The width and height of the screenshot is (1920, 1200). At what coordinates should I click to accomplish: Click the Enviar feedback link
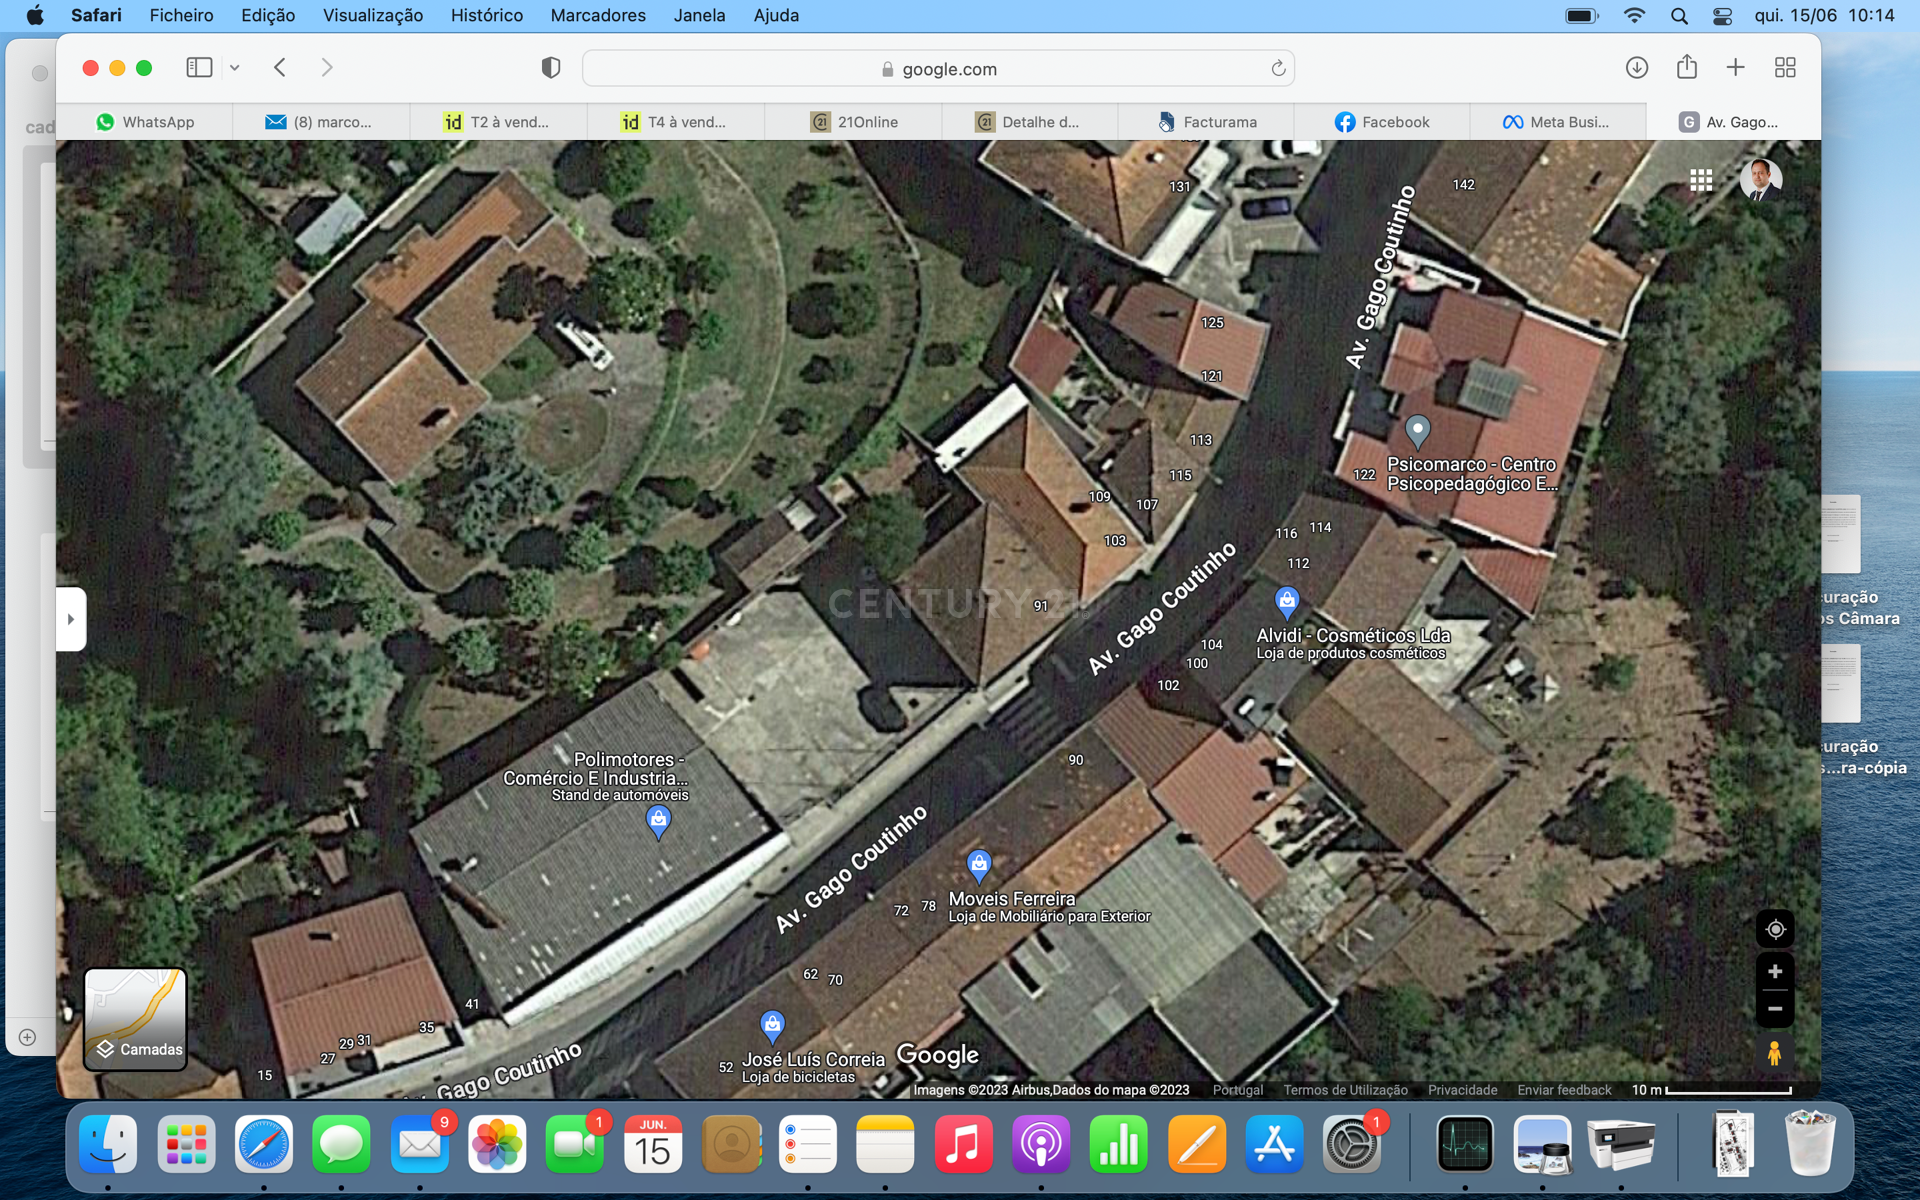[x=1564, y=1090]
